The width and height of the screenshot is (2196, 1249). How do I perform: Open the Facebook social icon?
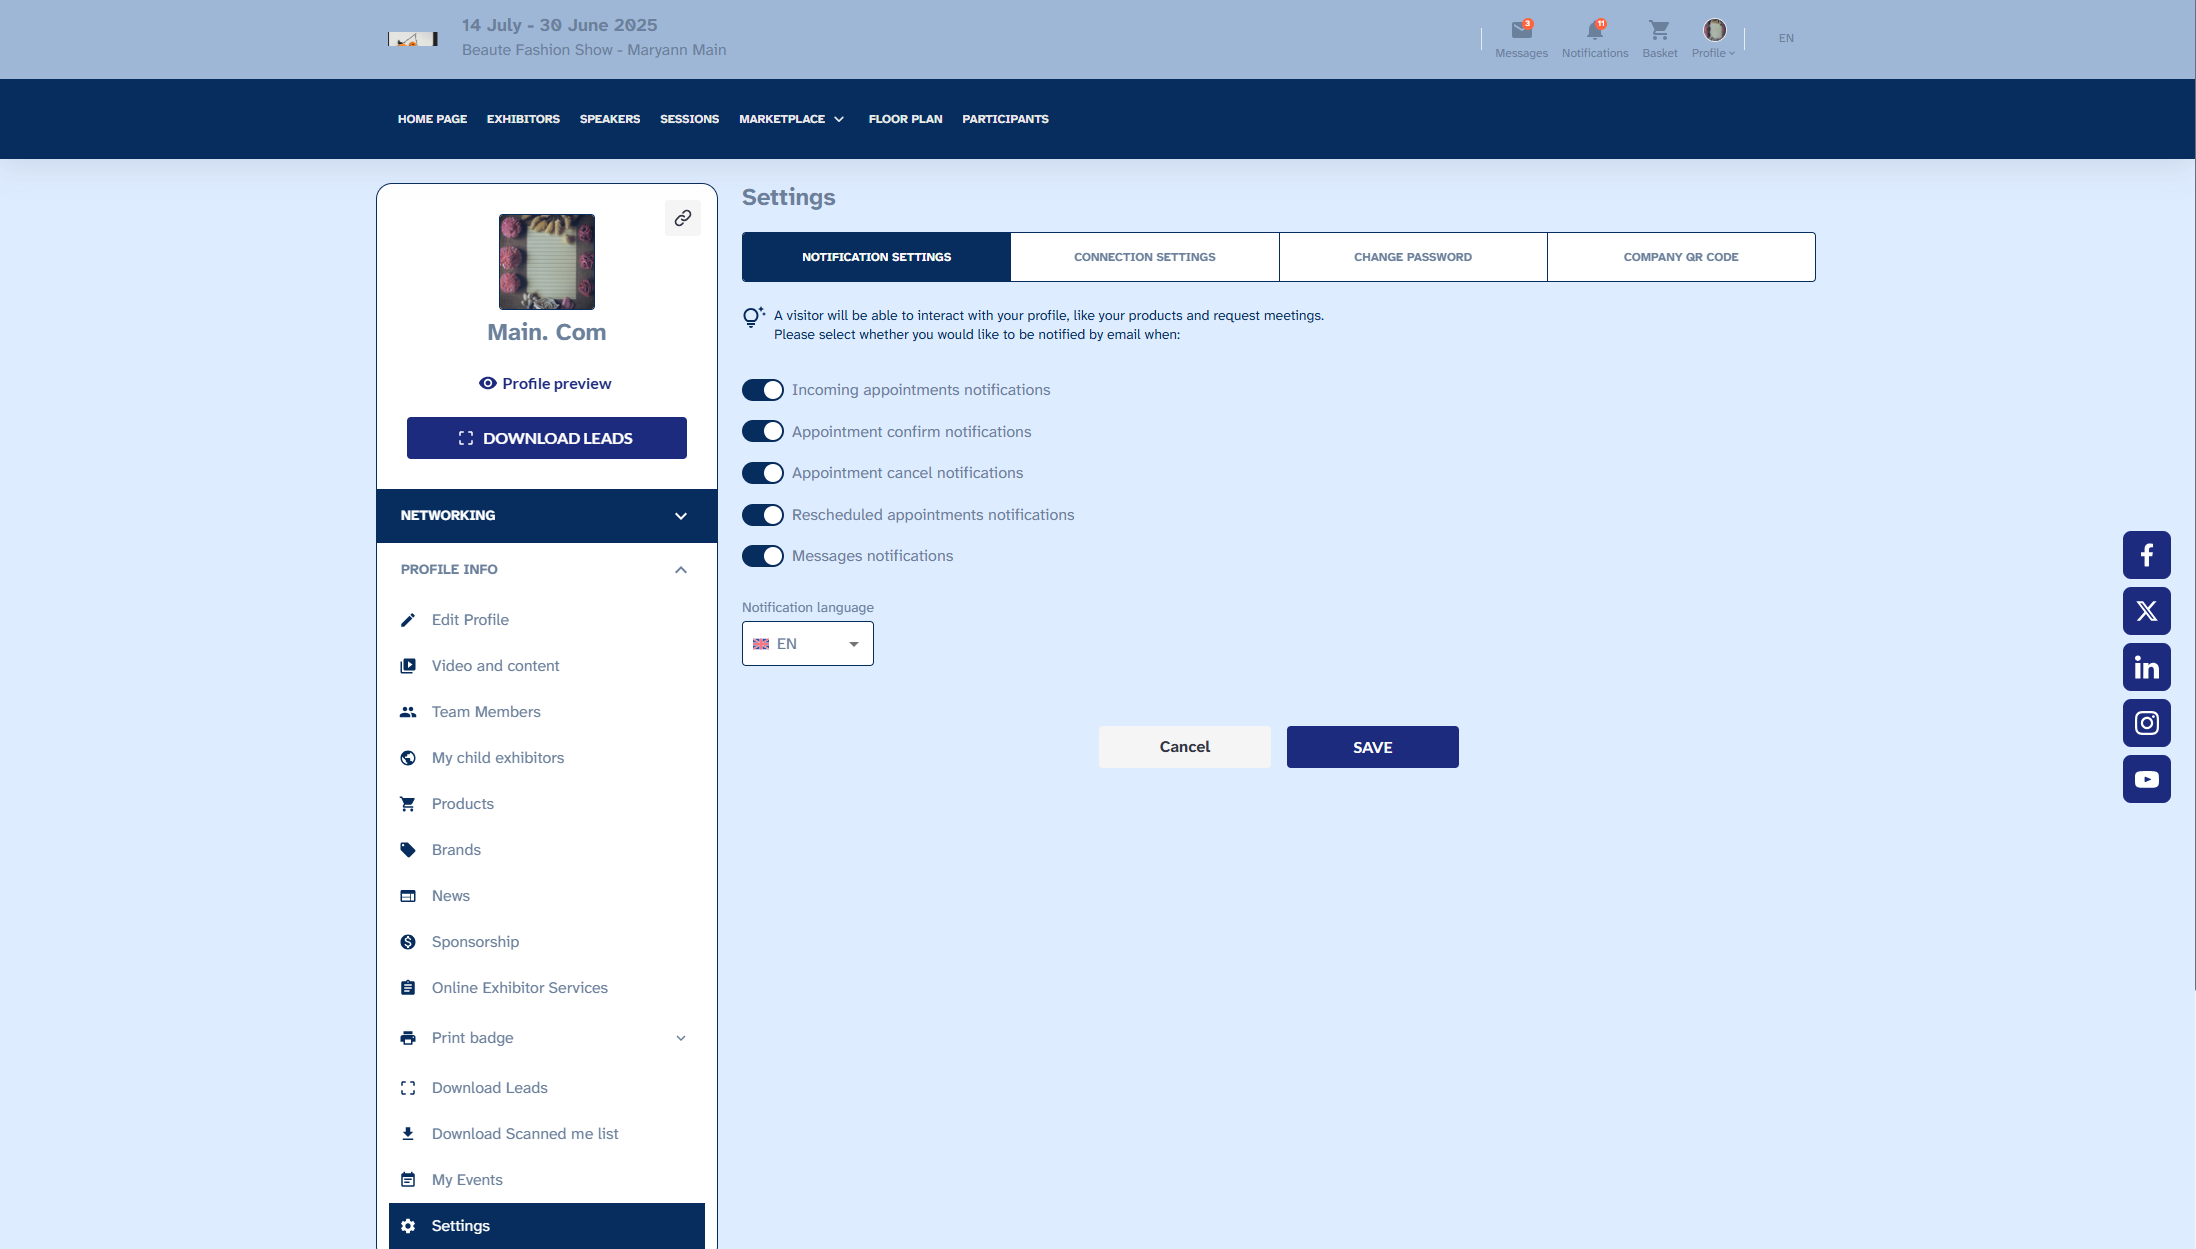[2146, 555]
